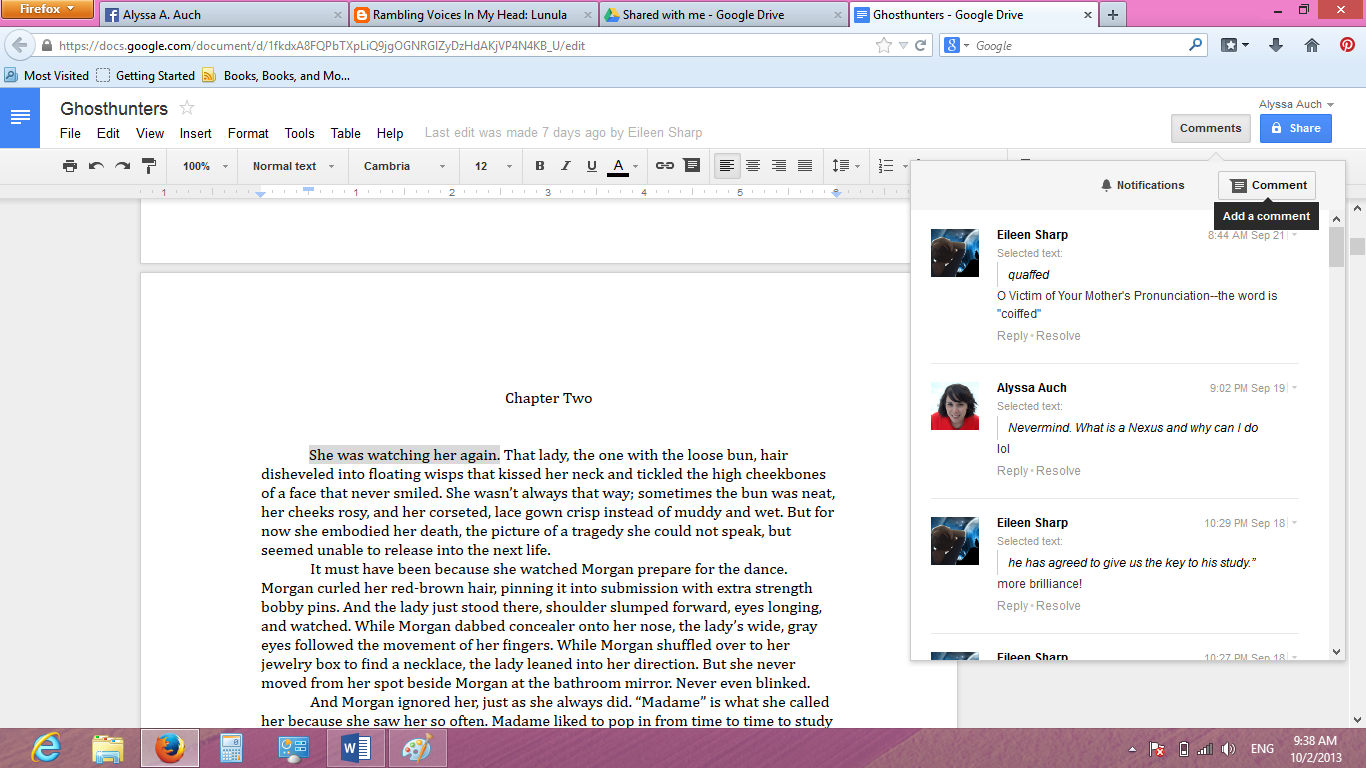1366x768 pixels.
Task: Toggle italic formatting
Action: pyautogui.click(x=566, y=166)
